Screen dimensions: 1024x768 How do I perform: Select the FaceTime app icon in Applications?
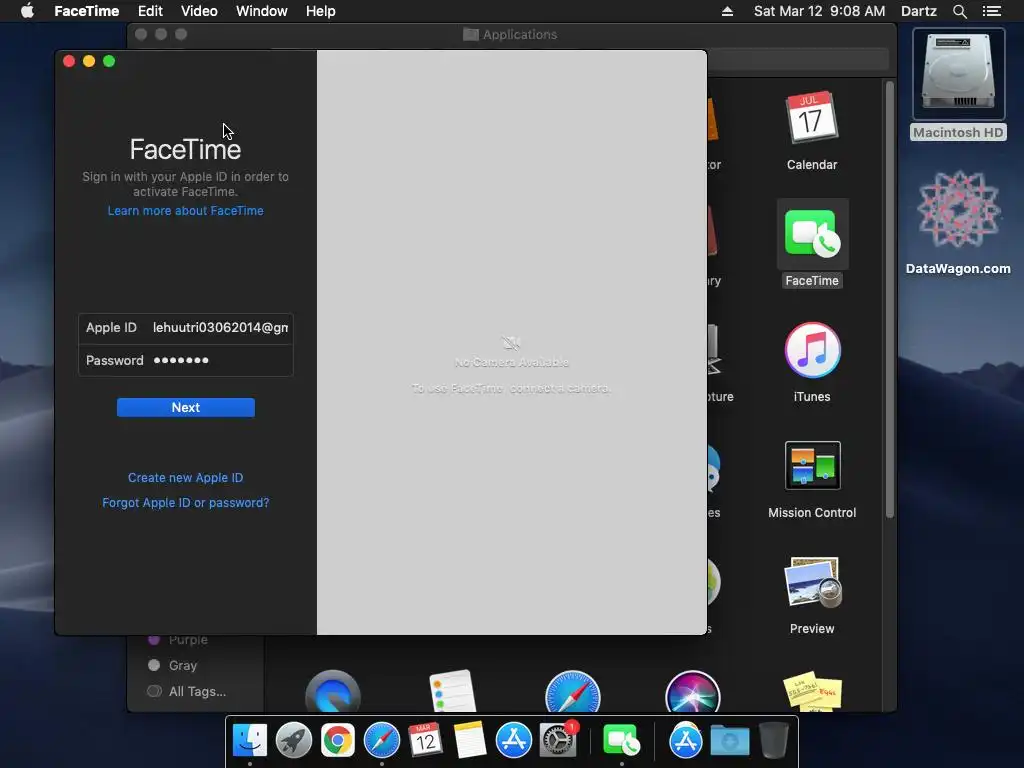coord(812,234)
